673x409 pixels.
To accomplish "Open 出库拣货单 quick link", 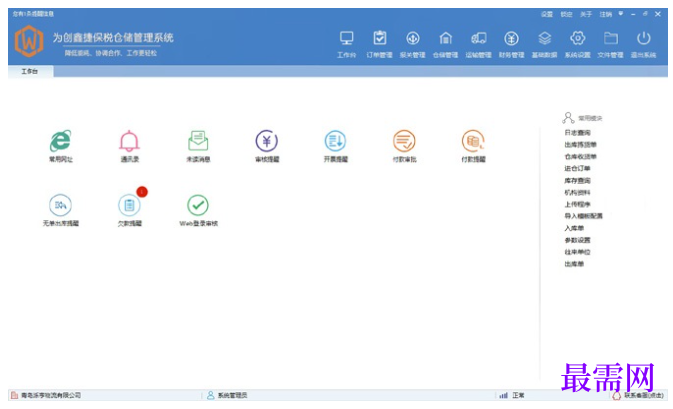I will pyautogui.click(x=580, y=145).
